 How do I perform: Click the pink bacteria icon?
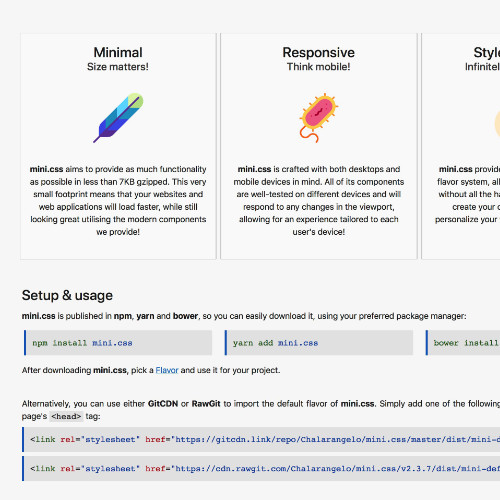tap(319, 118)
